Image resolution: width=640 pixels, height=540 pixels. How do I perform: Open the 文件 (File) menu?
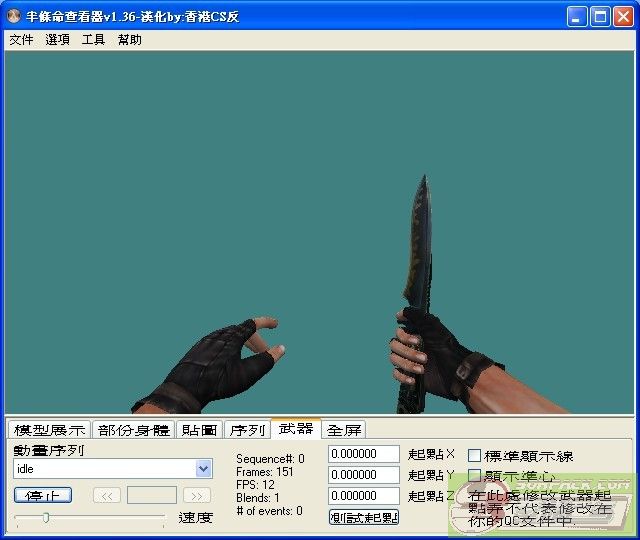coord(21,40)
